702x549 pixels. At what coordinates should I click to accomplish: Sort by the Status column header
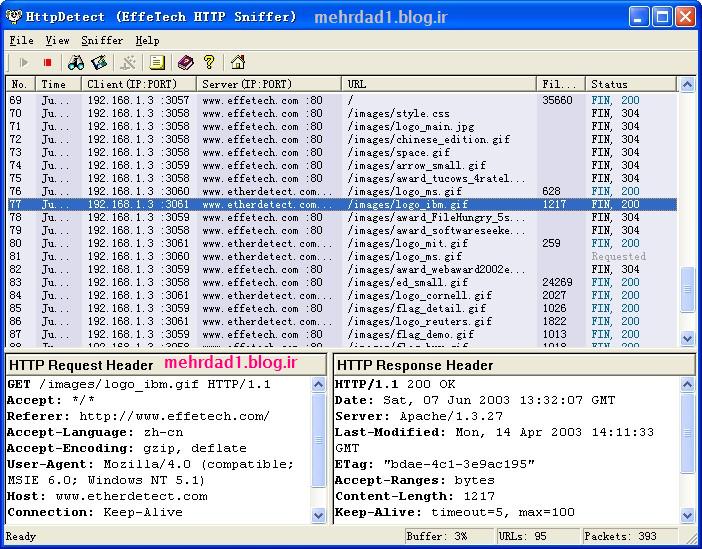631,84
